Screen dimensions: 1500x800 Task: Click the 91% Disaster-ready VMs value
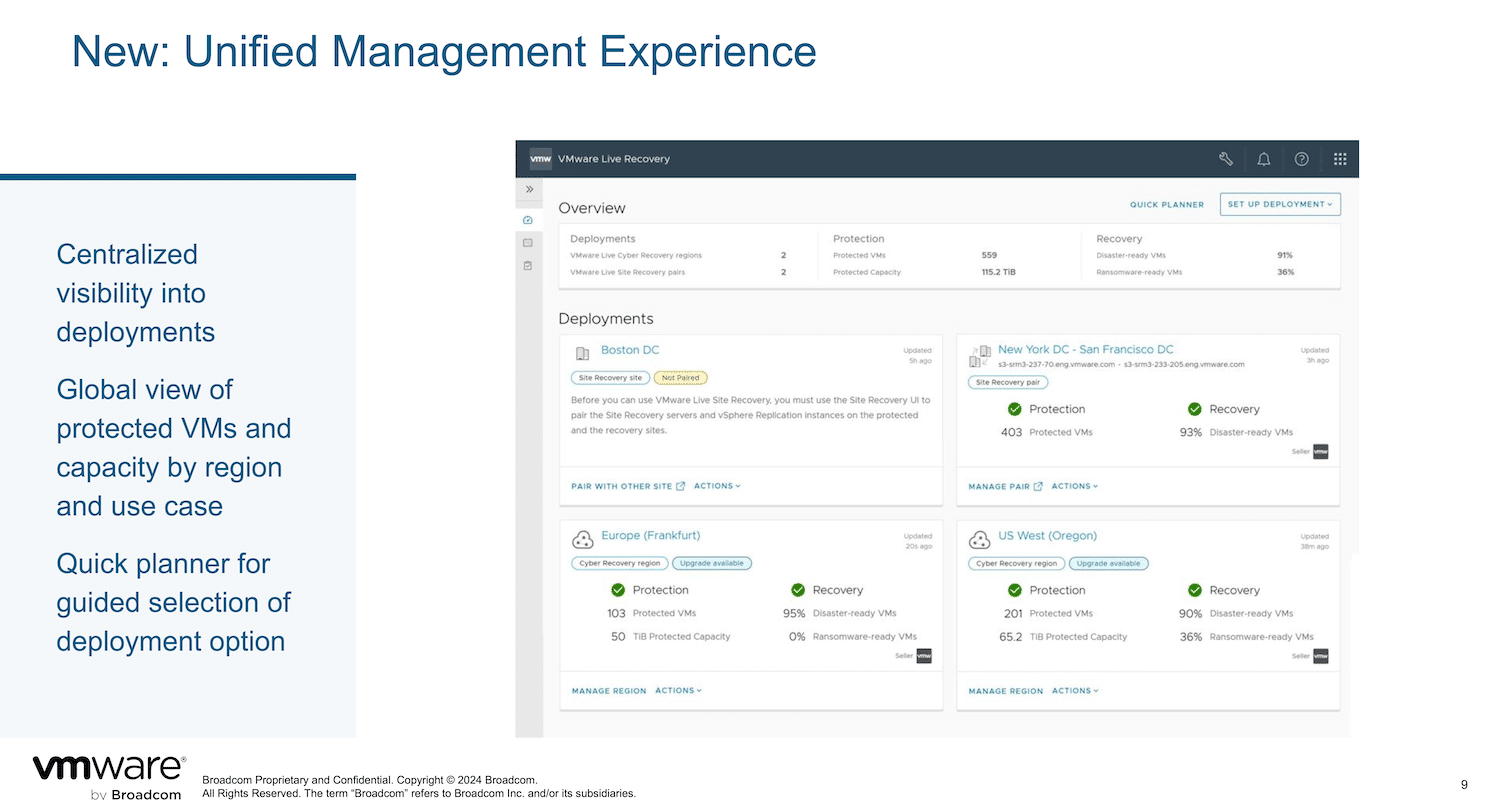coord(1285,256)
